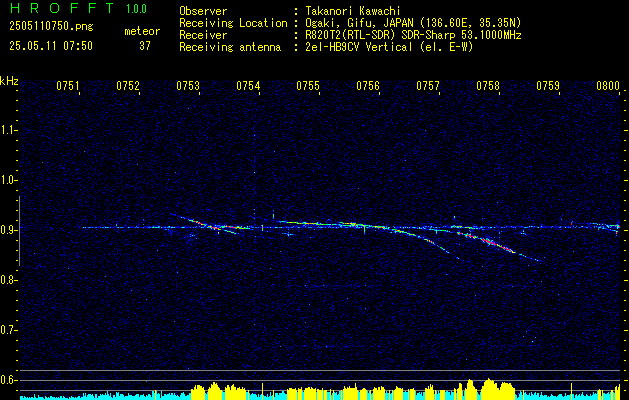This screenshot has width=629, height=400.
Task: Click the meteor count 37
Action: (145, 46)
